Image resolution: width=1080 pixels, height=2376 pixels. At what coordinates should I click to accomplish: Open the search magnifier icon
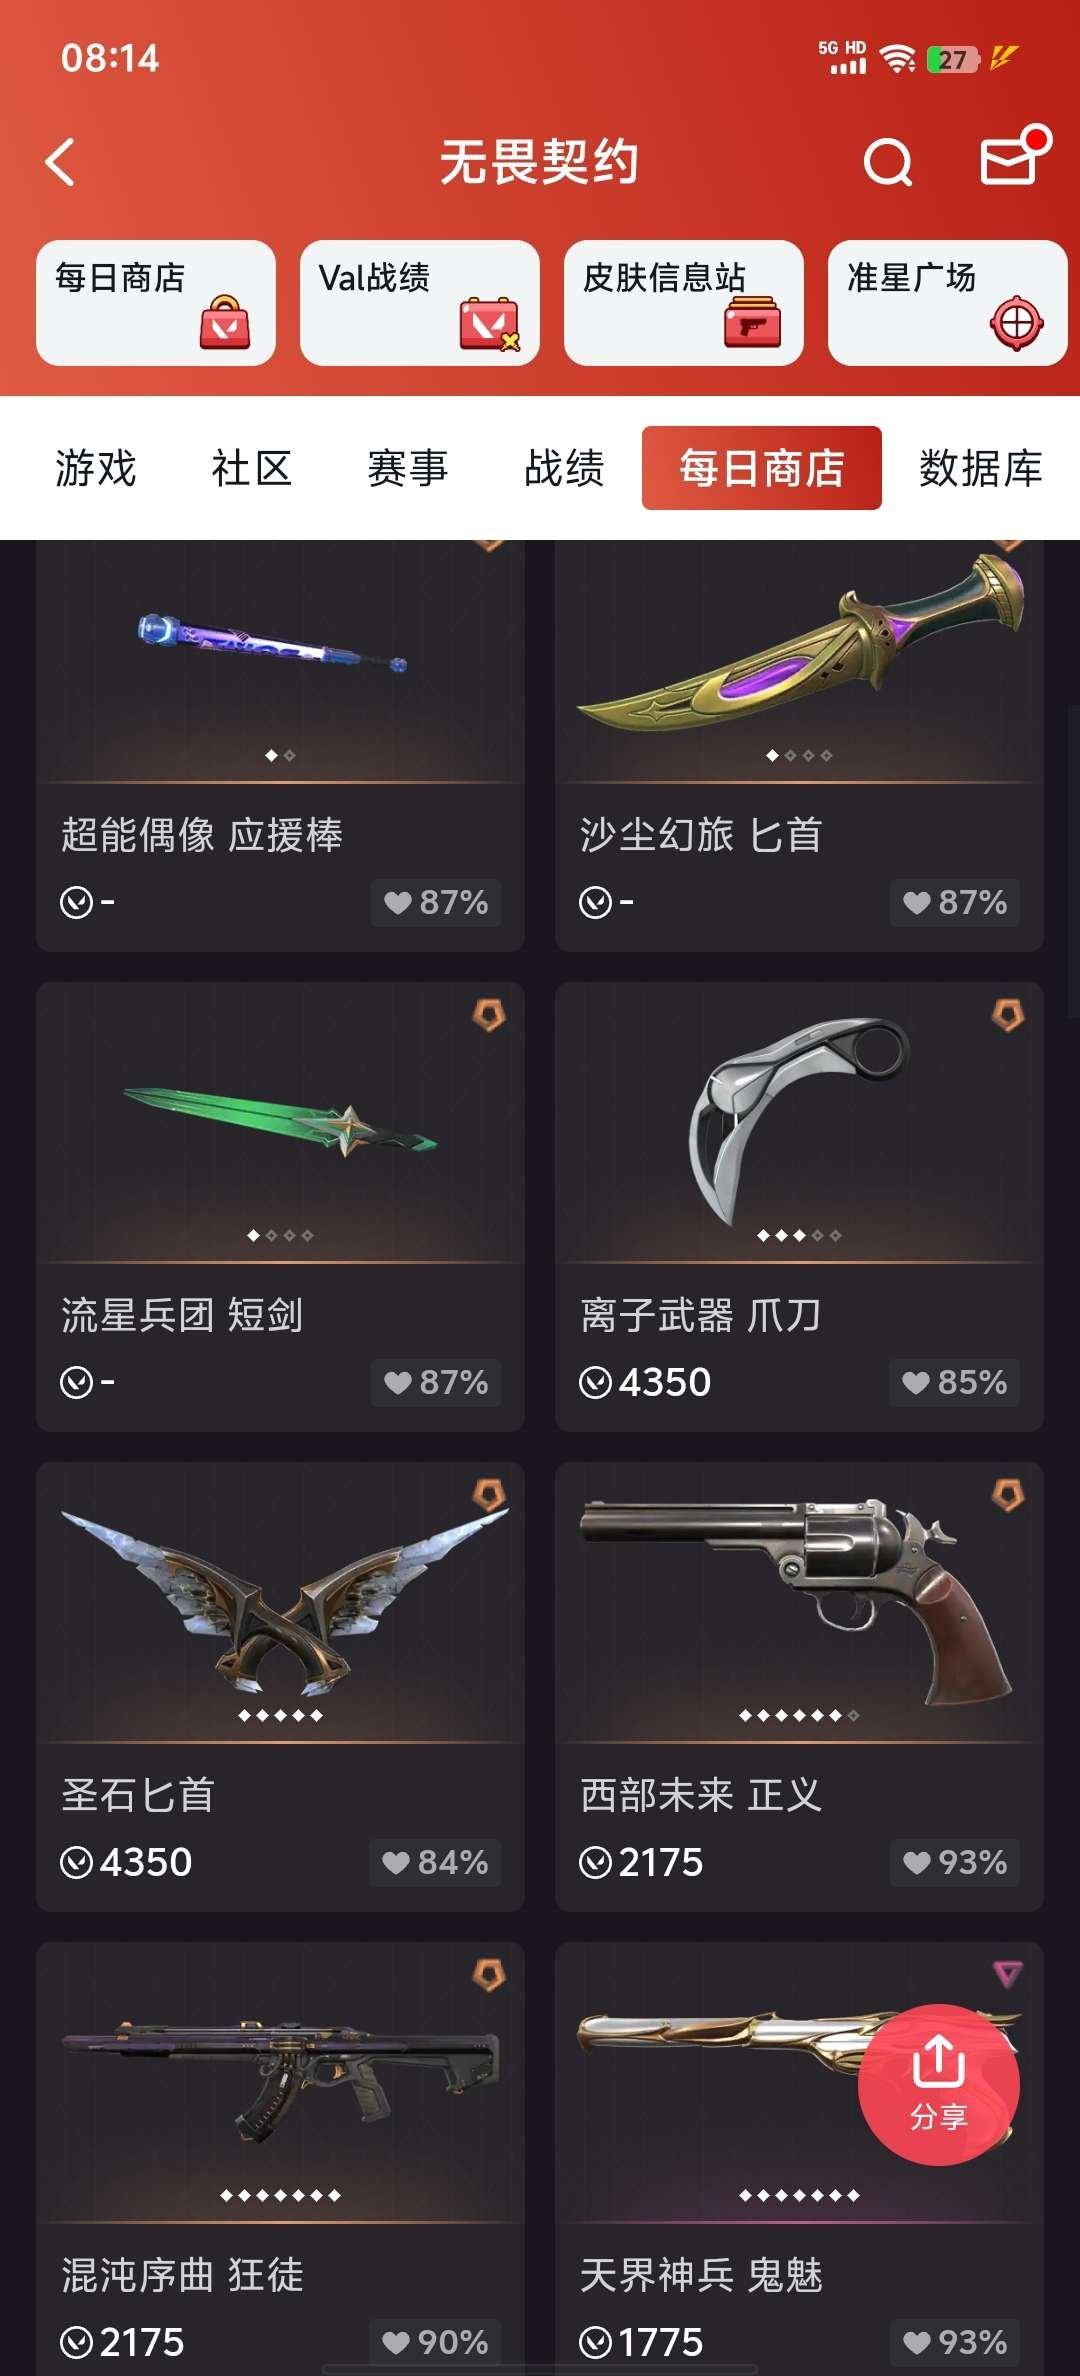pos(888,162)
